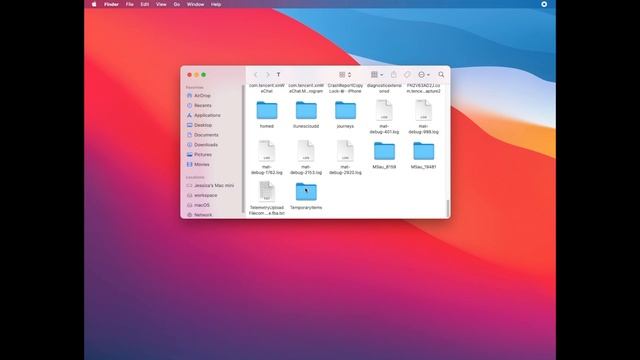Screen dimensions: 640x360
Task: Open the Edit menu
Action: coord(144,4)
